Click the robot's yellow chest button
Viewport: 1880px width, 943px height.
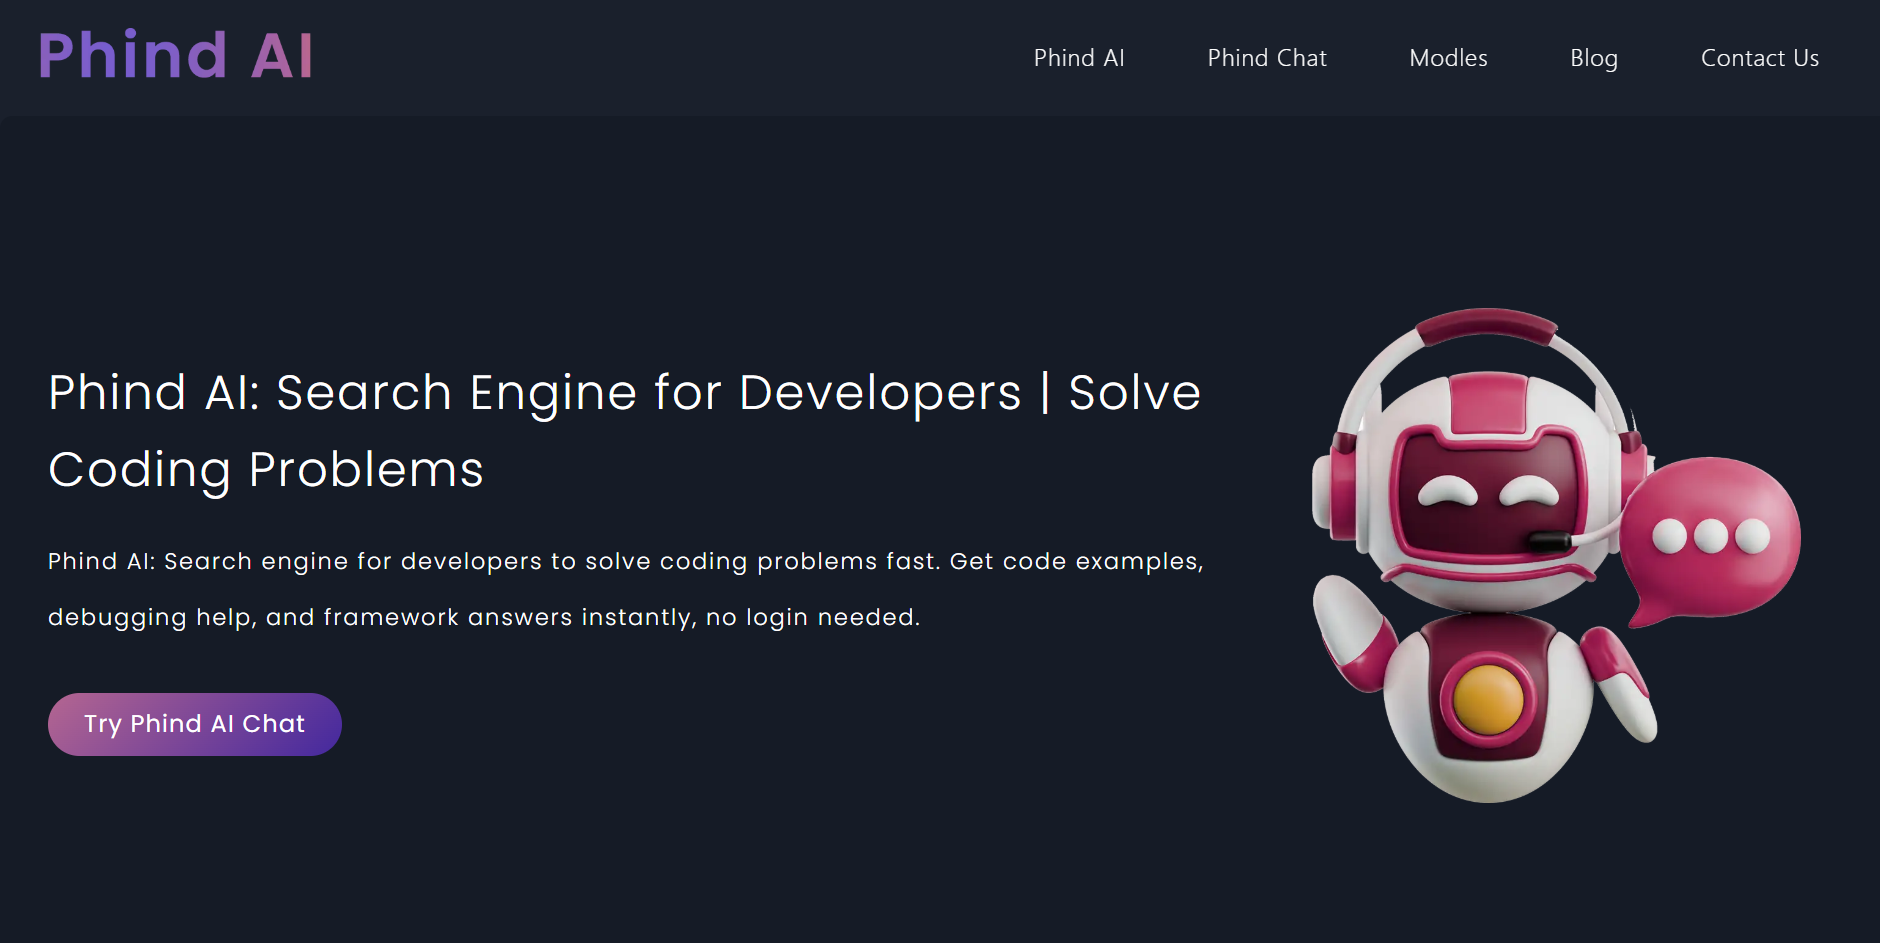coord(1488,699)
